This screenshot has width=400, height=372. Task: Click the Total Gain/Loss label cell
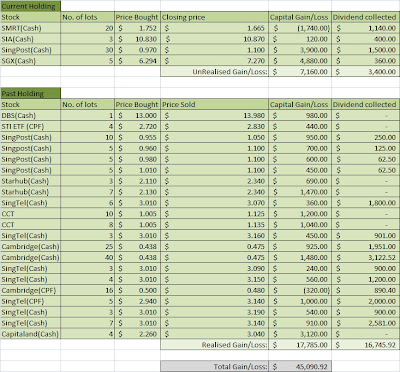tap(214, 366)
